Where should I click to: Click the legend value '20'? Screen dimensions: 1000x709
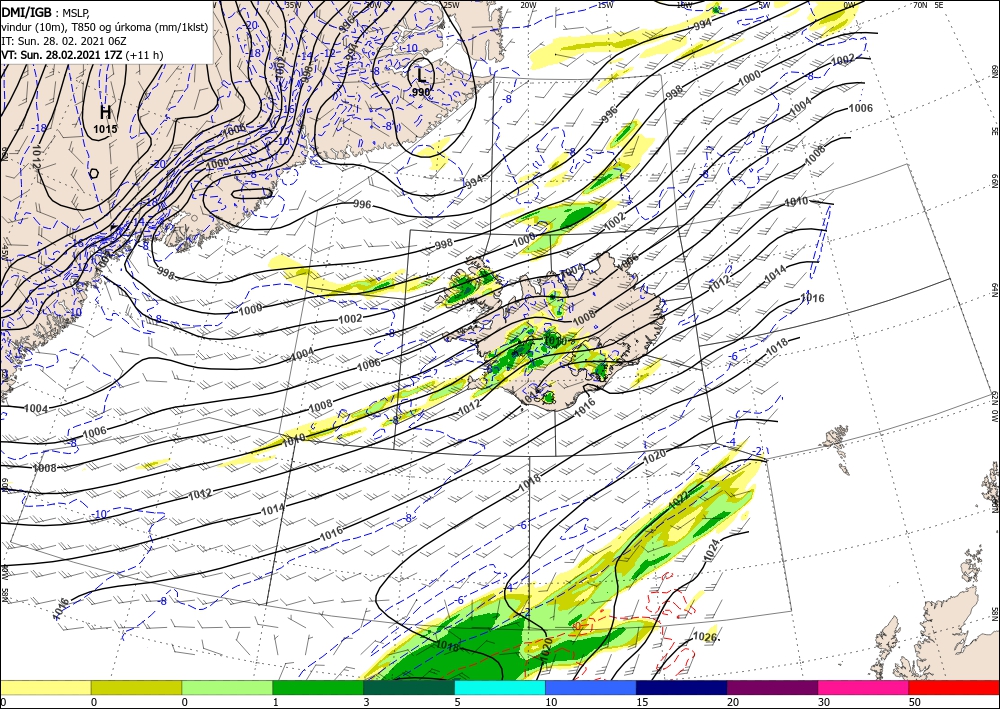tap(733, 702)
